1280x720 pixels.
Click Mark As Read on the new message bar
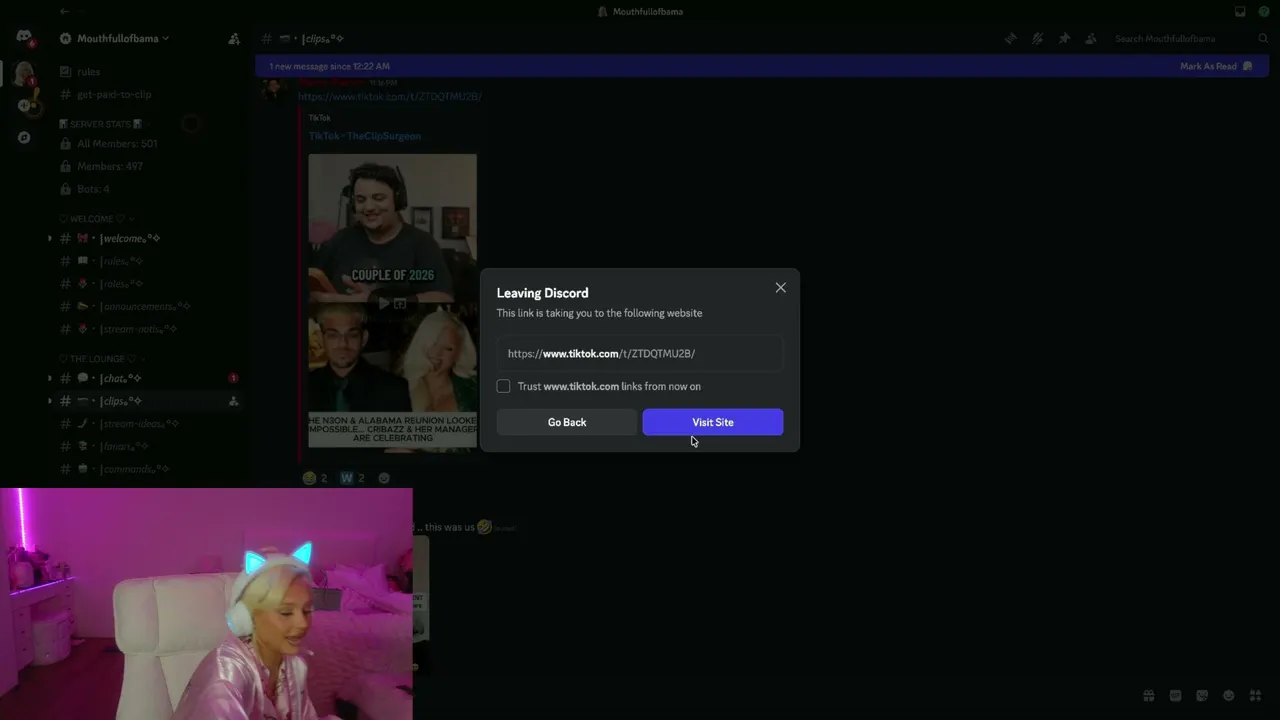point(1216,66)
